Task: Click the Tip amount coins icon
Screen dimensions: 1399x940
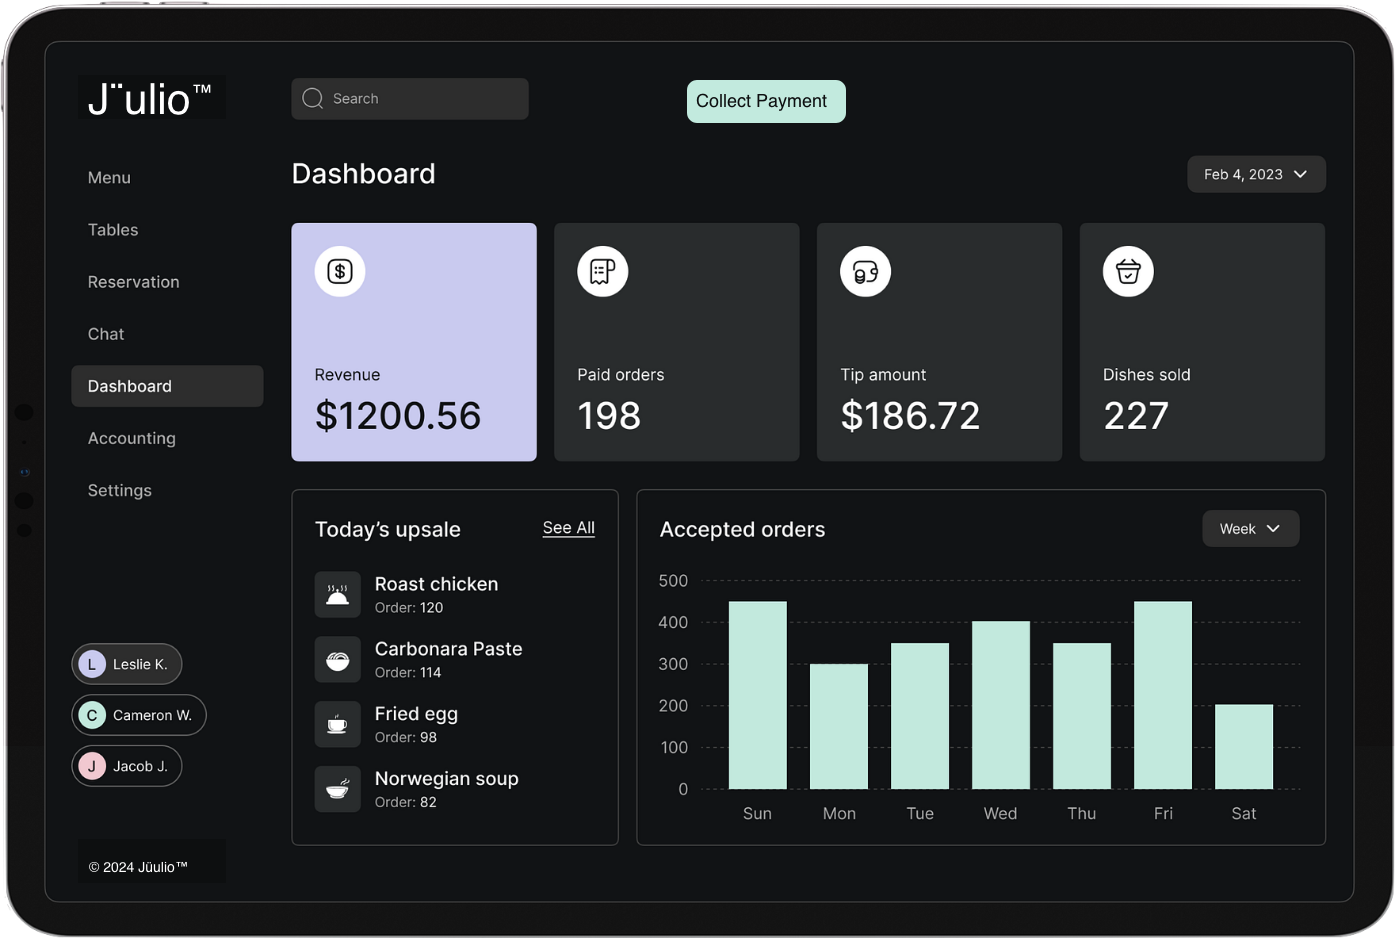Action: [866, 271]
